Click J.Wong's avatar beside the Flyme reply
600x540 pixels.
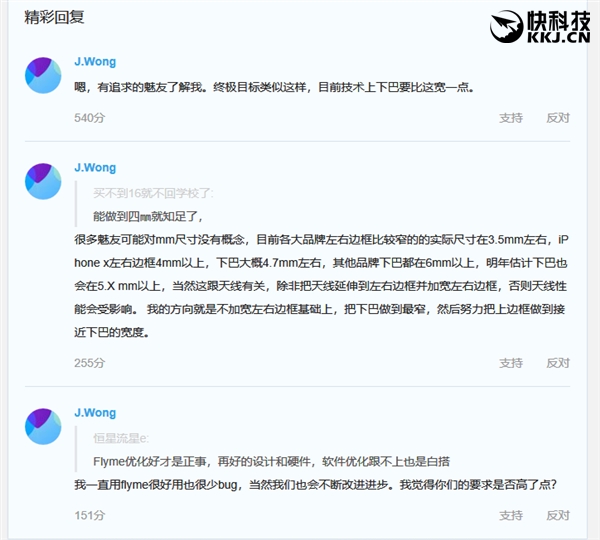pos(43,426)
